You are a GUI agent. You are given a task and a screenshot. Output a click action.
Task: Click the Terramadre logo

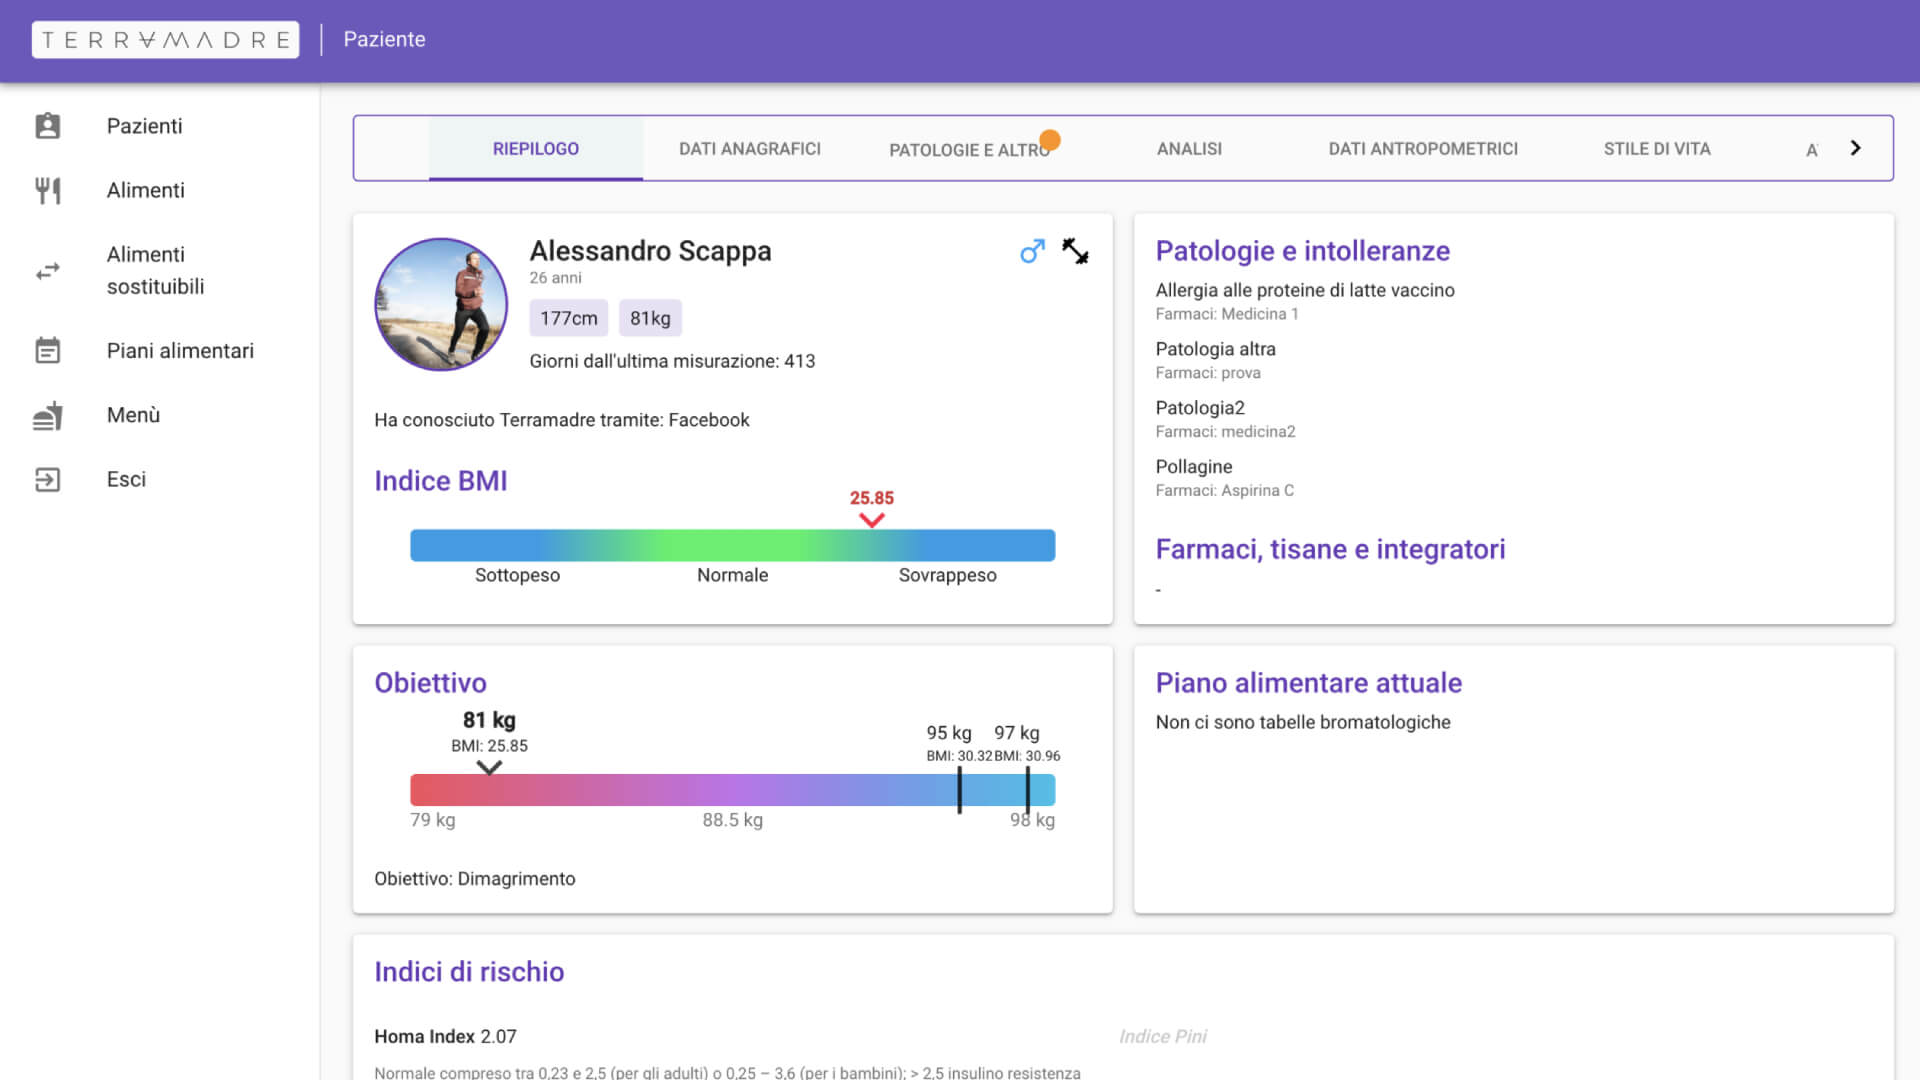tap(165, 40)
